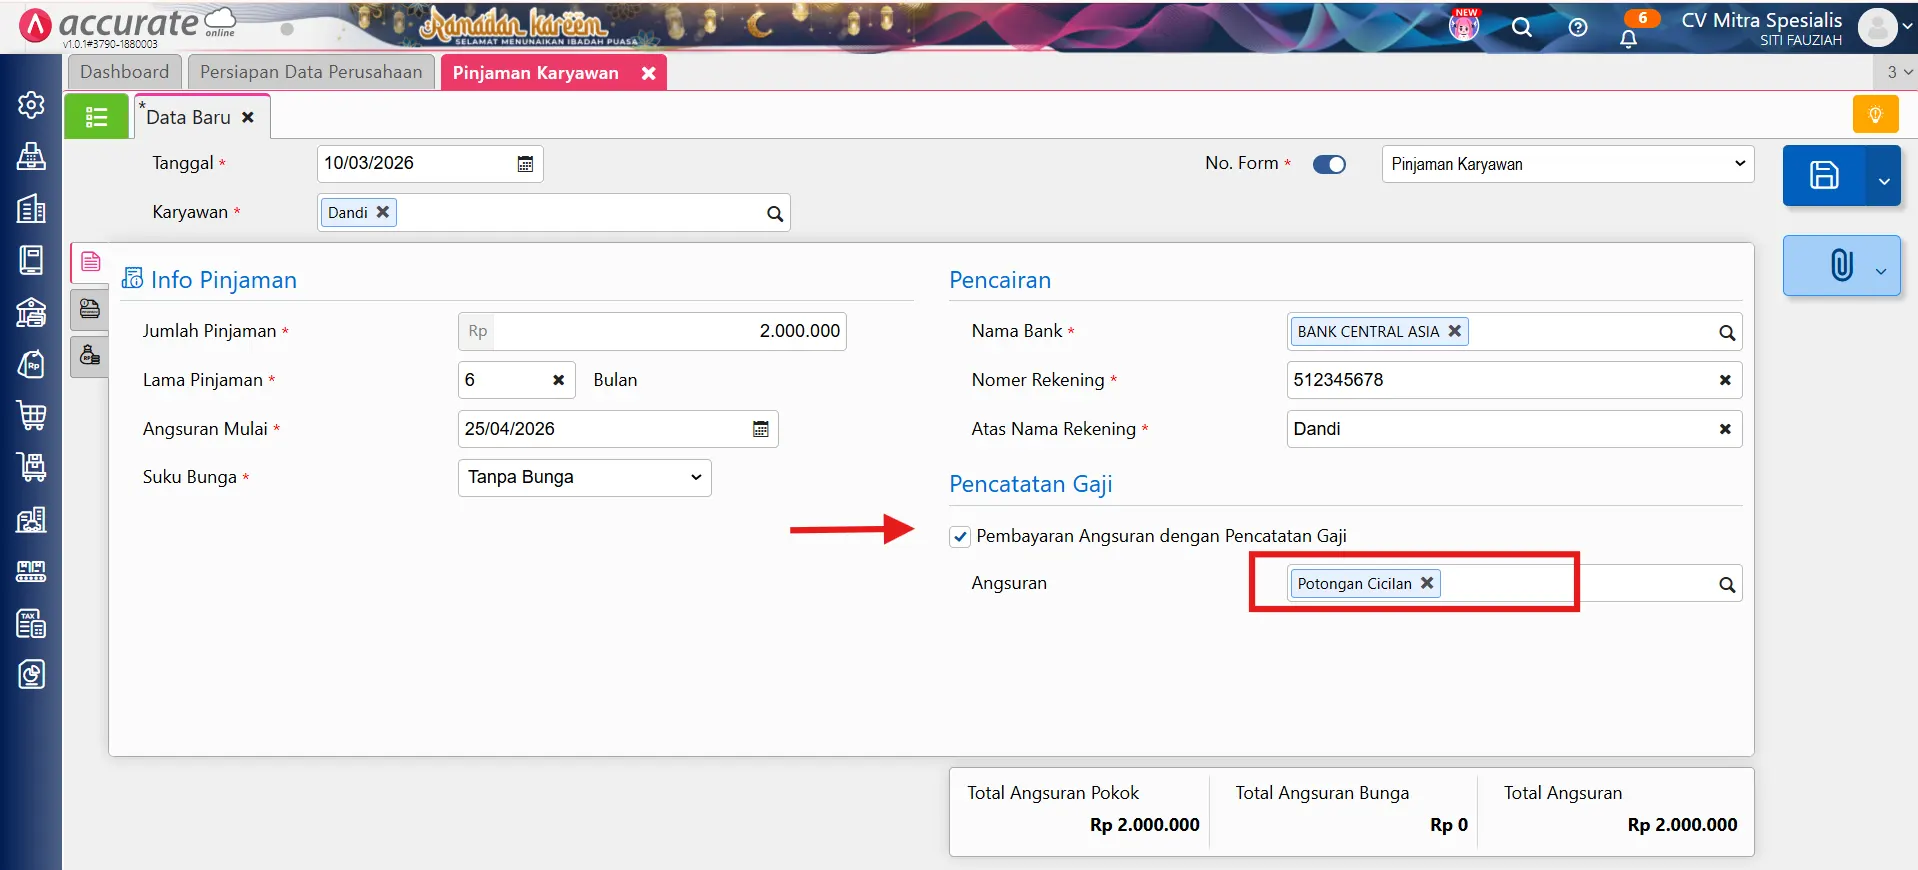Image resolution: width=1918 pixels, height=870 pixels.
Task: Open calendar picker for Tanggal field
Action: point(525,164)
